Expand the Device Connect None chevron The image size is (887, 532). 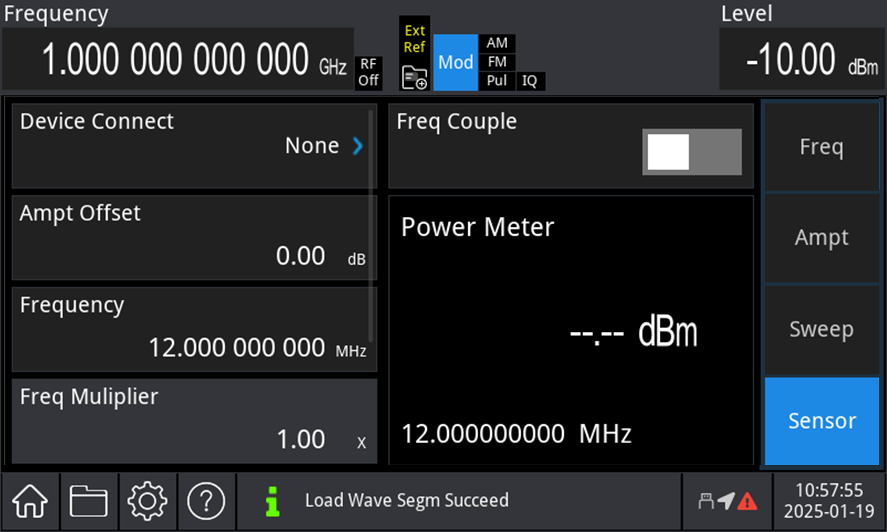point(357,146)
